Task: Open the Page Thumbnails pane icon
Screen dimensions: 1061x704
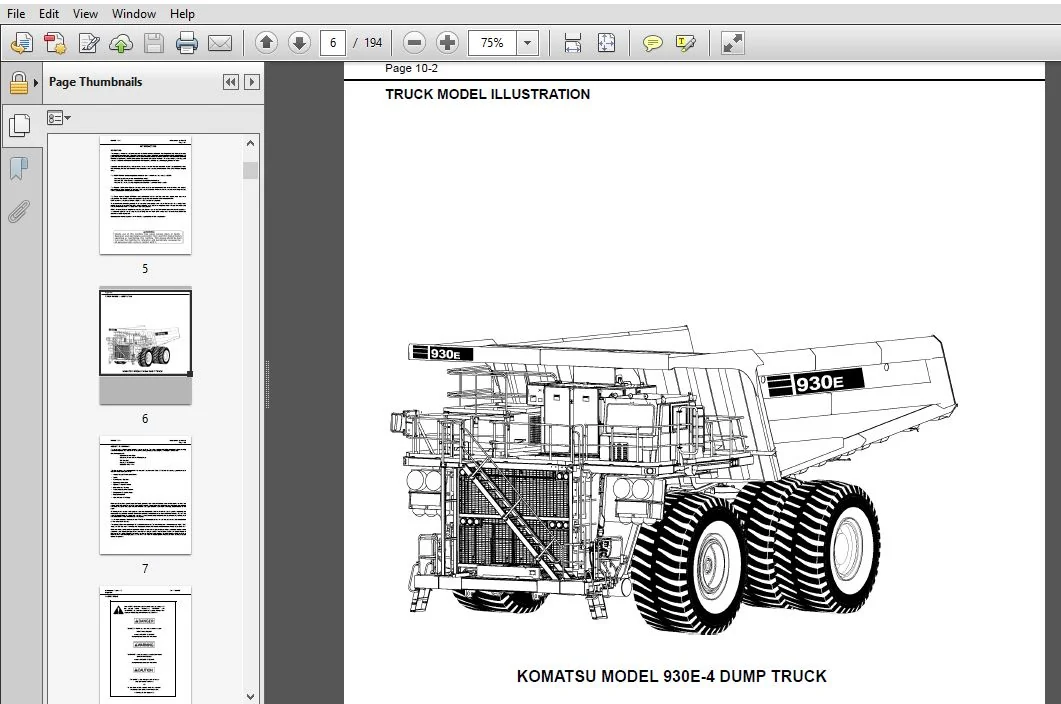Action: 20,125
